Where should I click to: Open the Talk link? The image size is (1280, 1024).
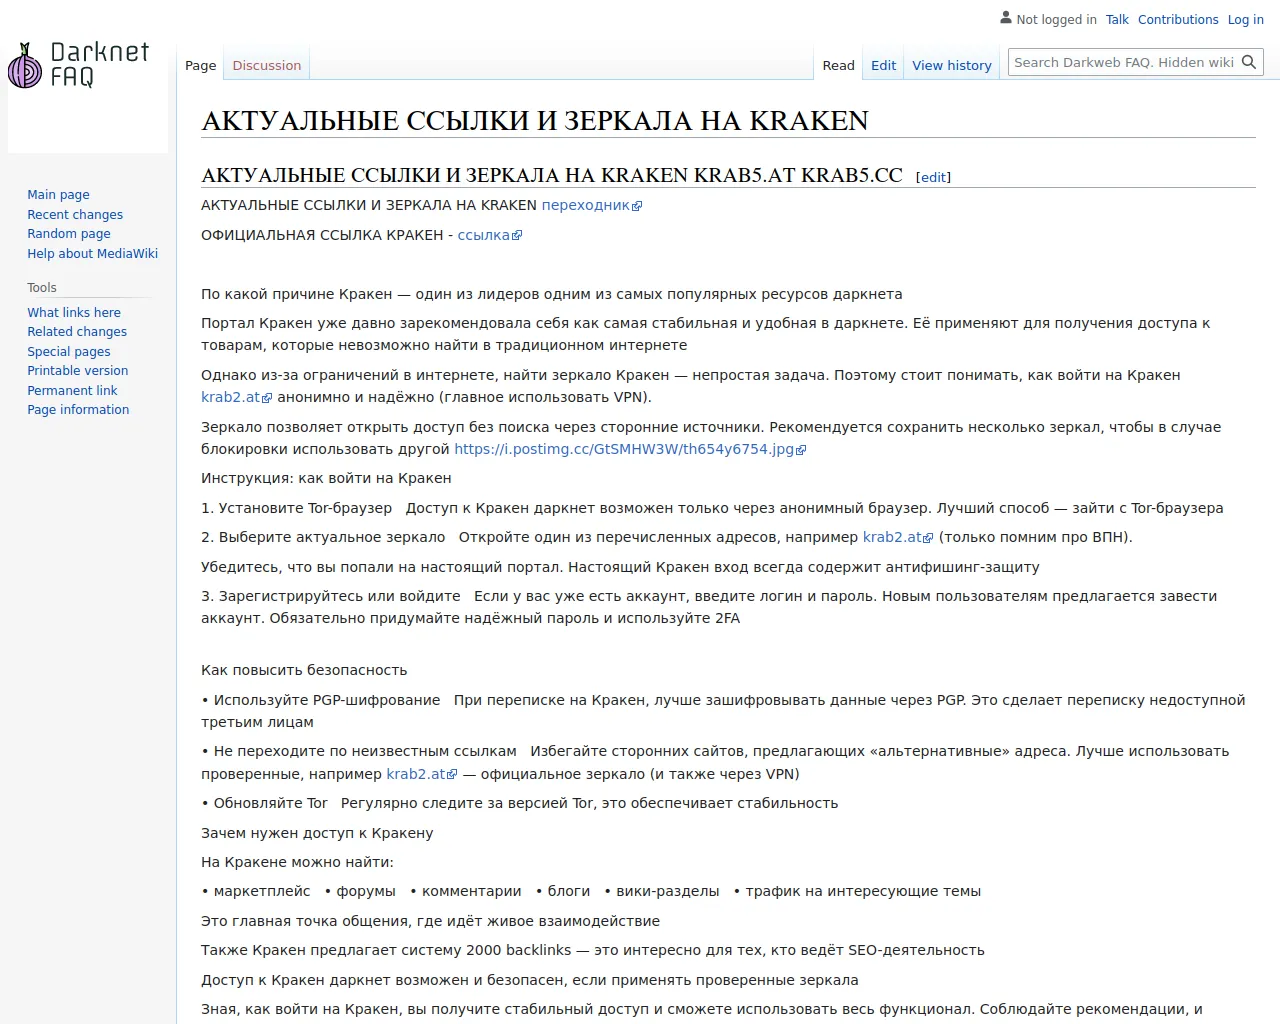point(1117,19)
